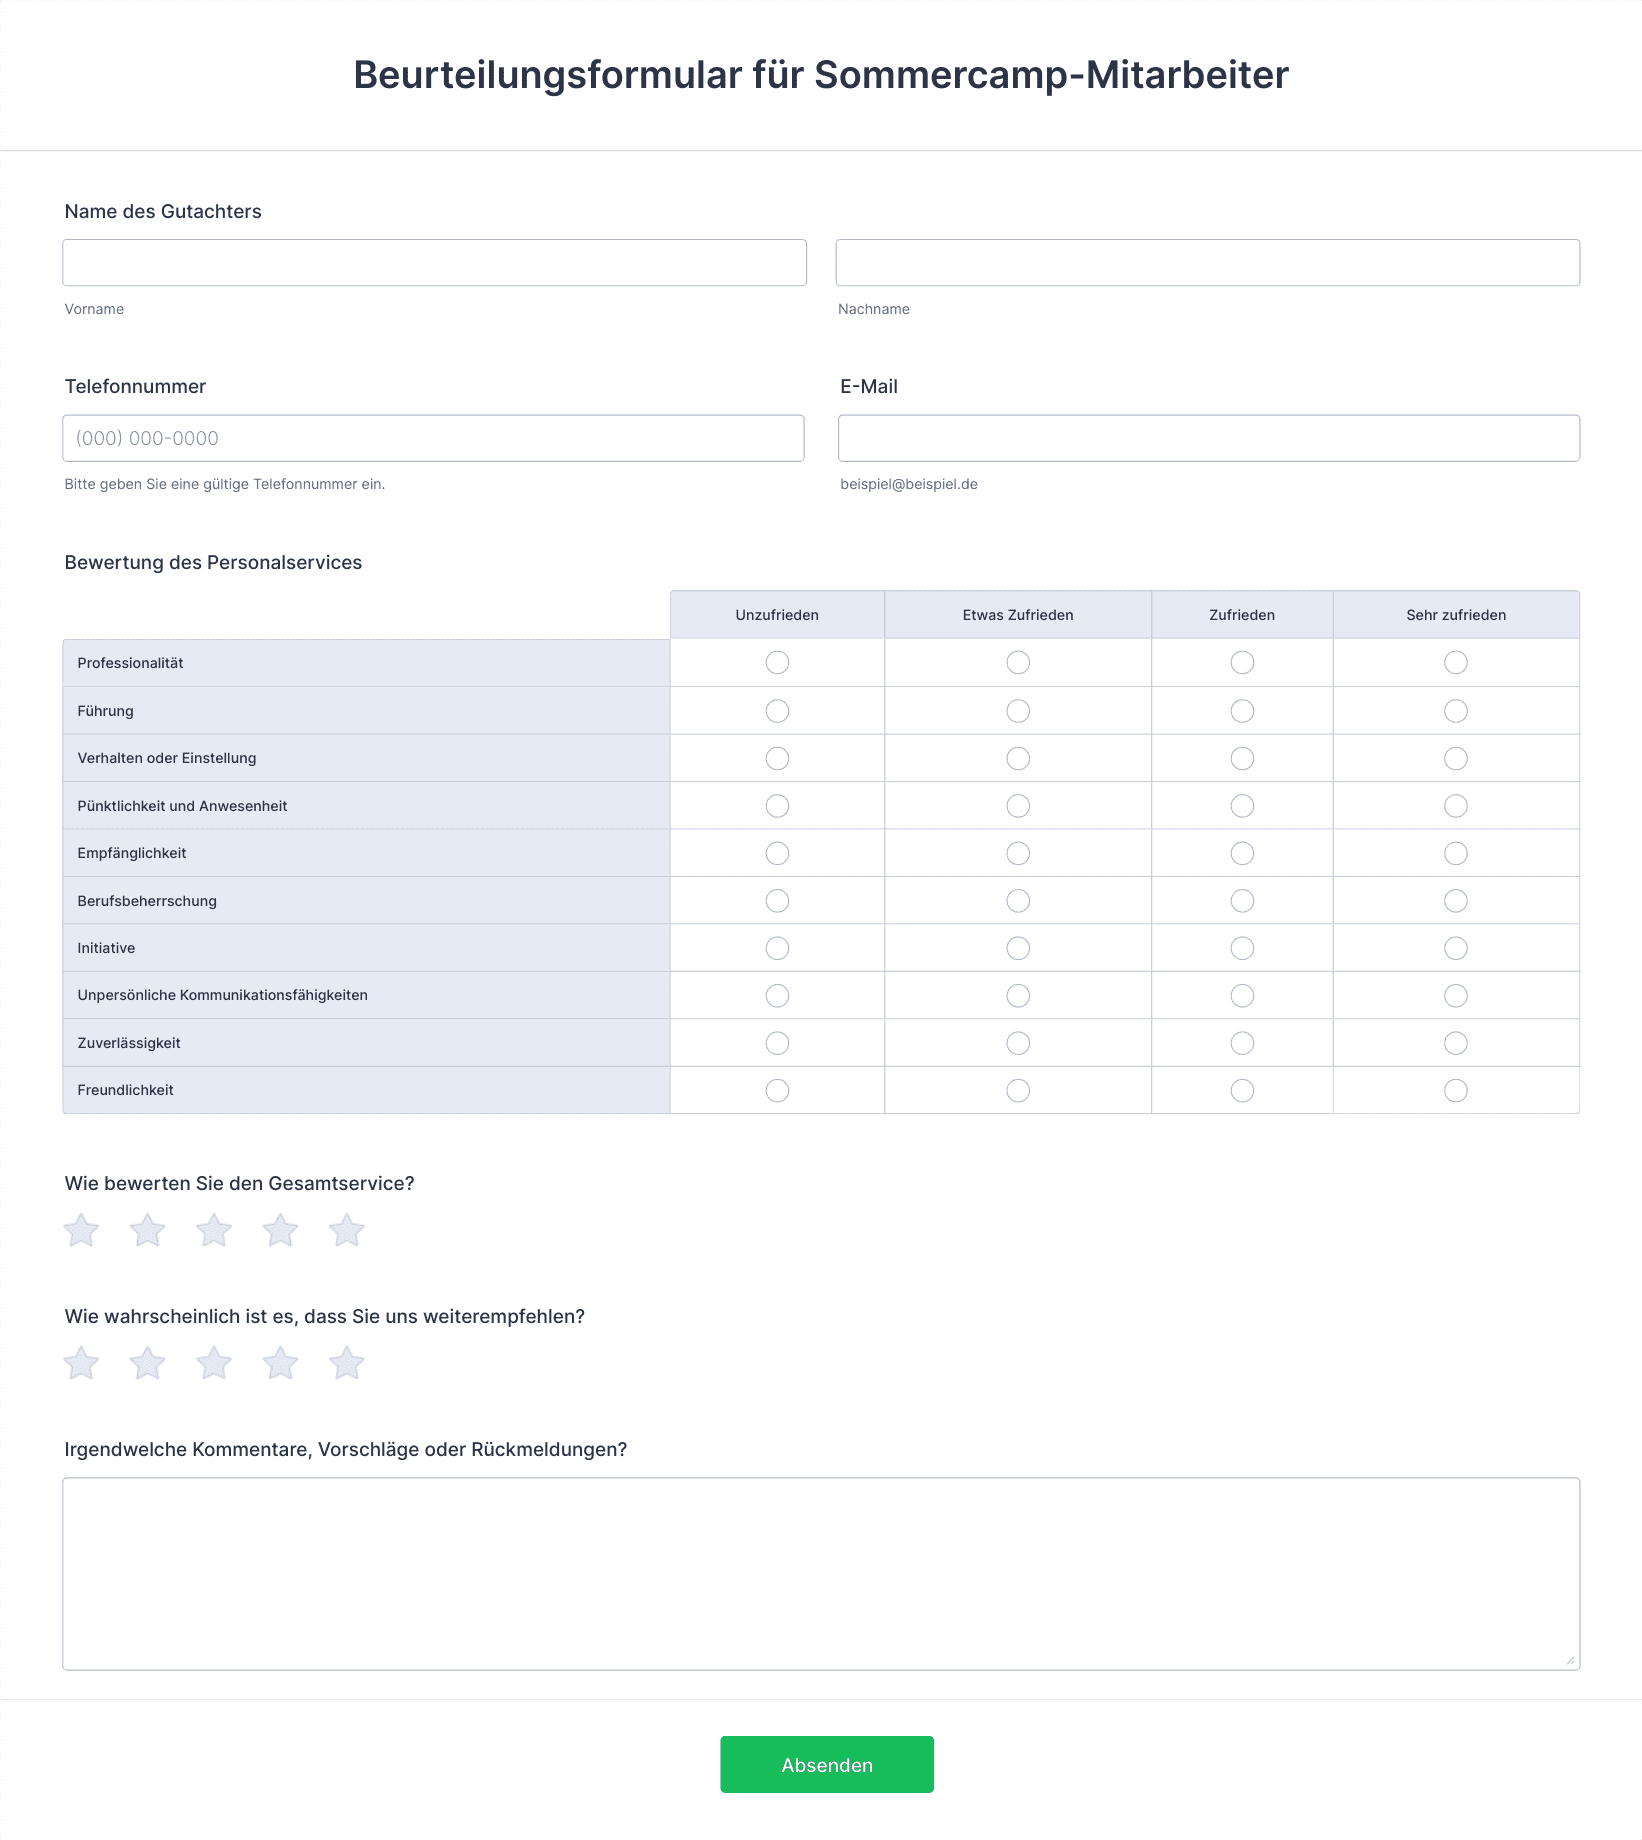
Task: Rate Gesamtservice with the first star
Action: coord(81,1231)
